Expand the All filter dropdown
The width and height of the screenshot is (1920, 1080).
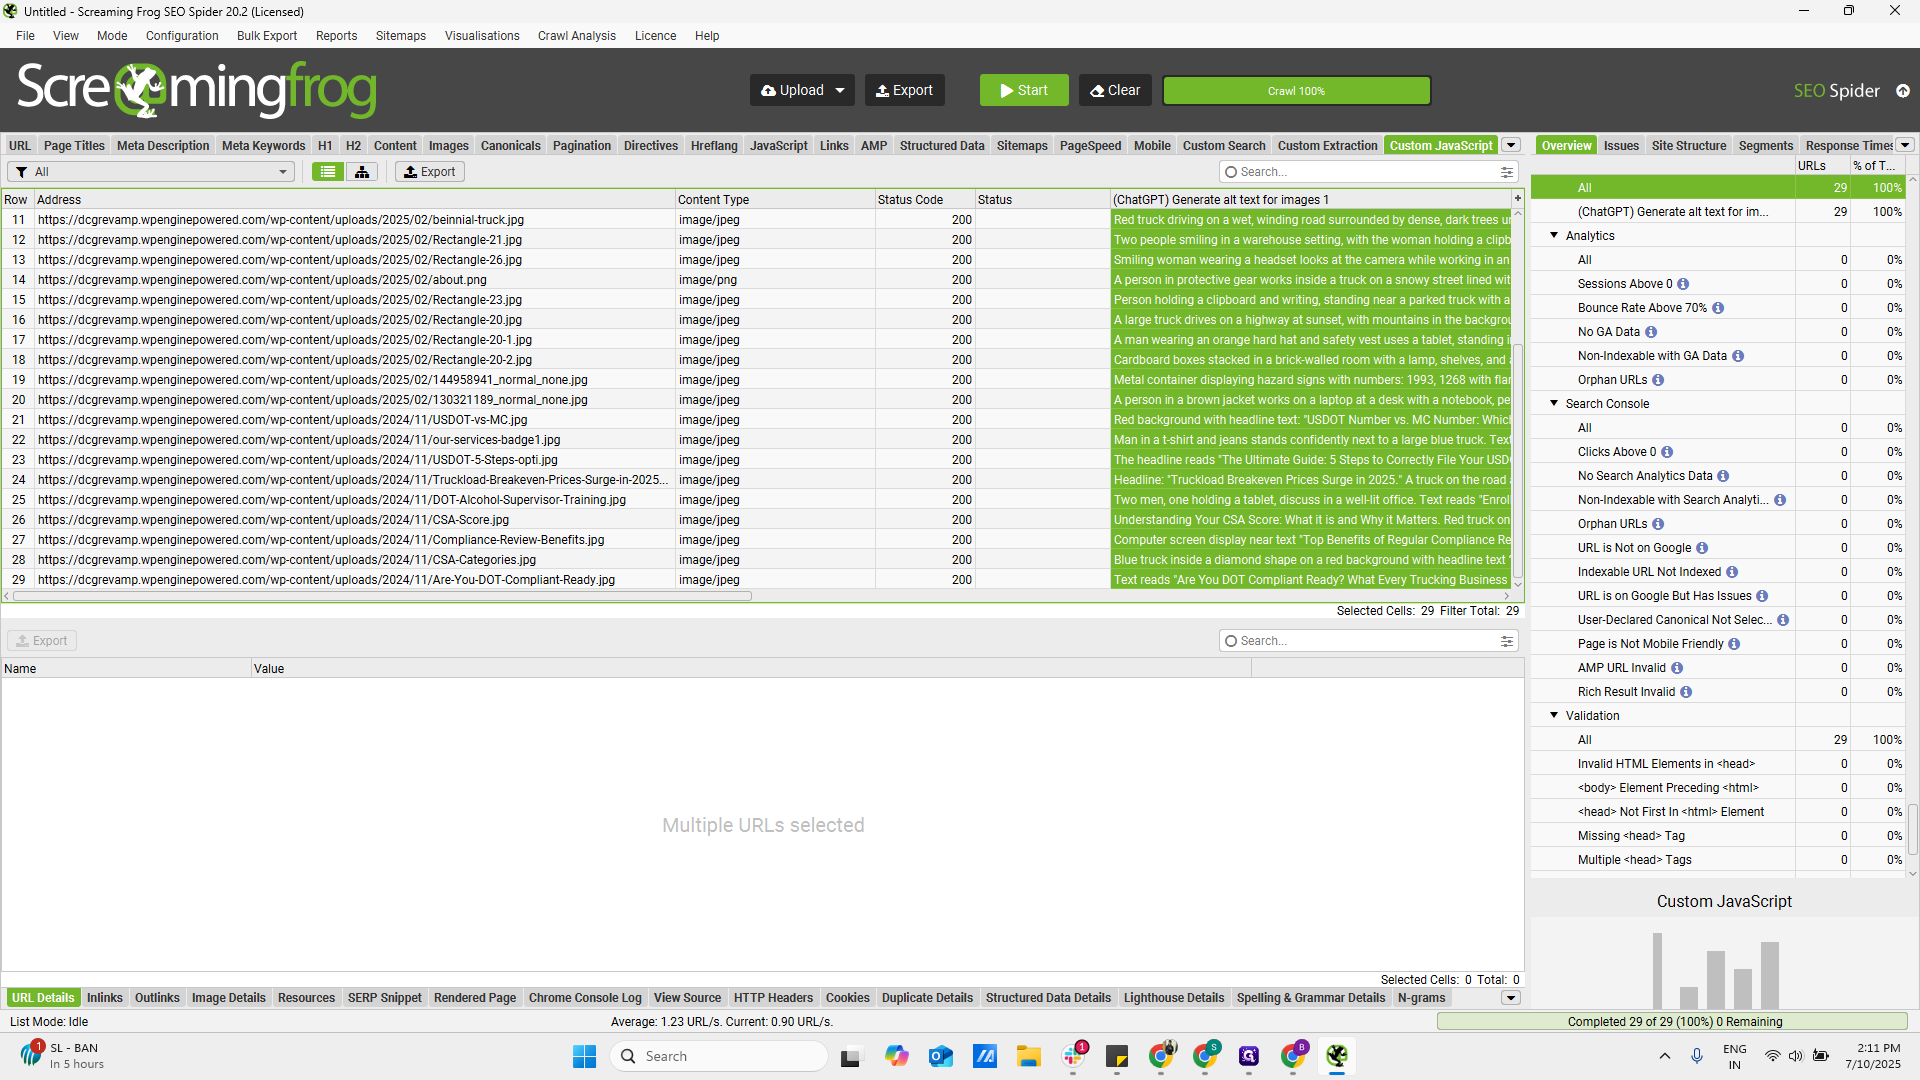coord(284,171)
